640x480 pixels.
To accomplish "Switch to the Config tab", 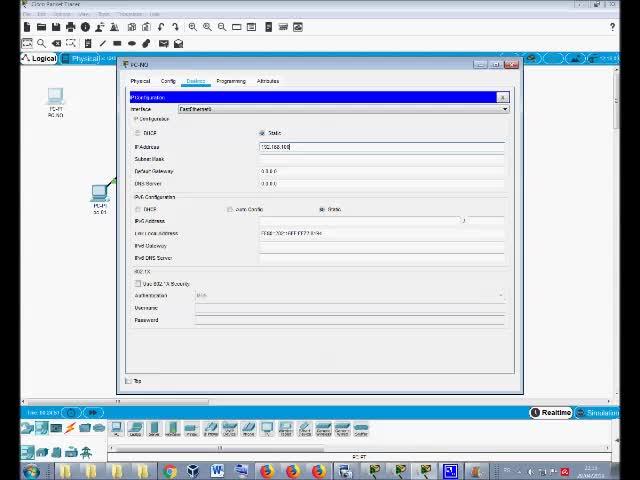I will (168, 81).
